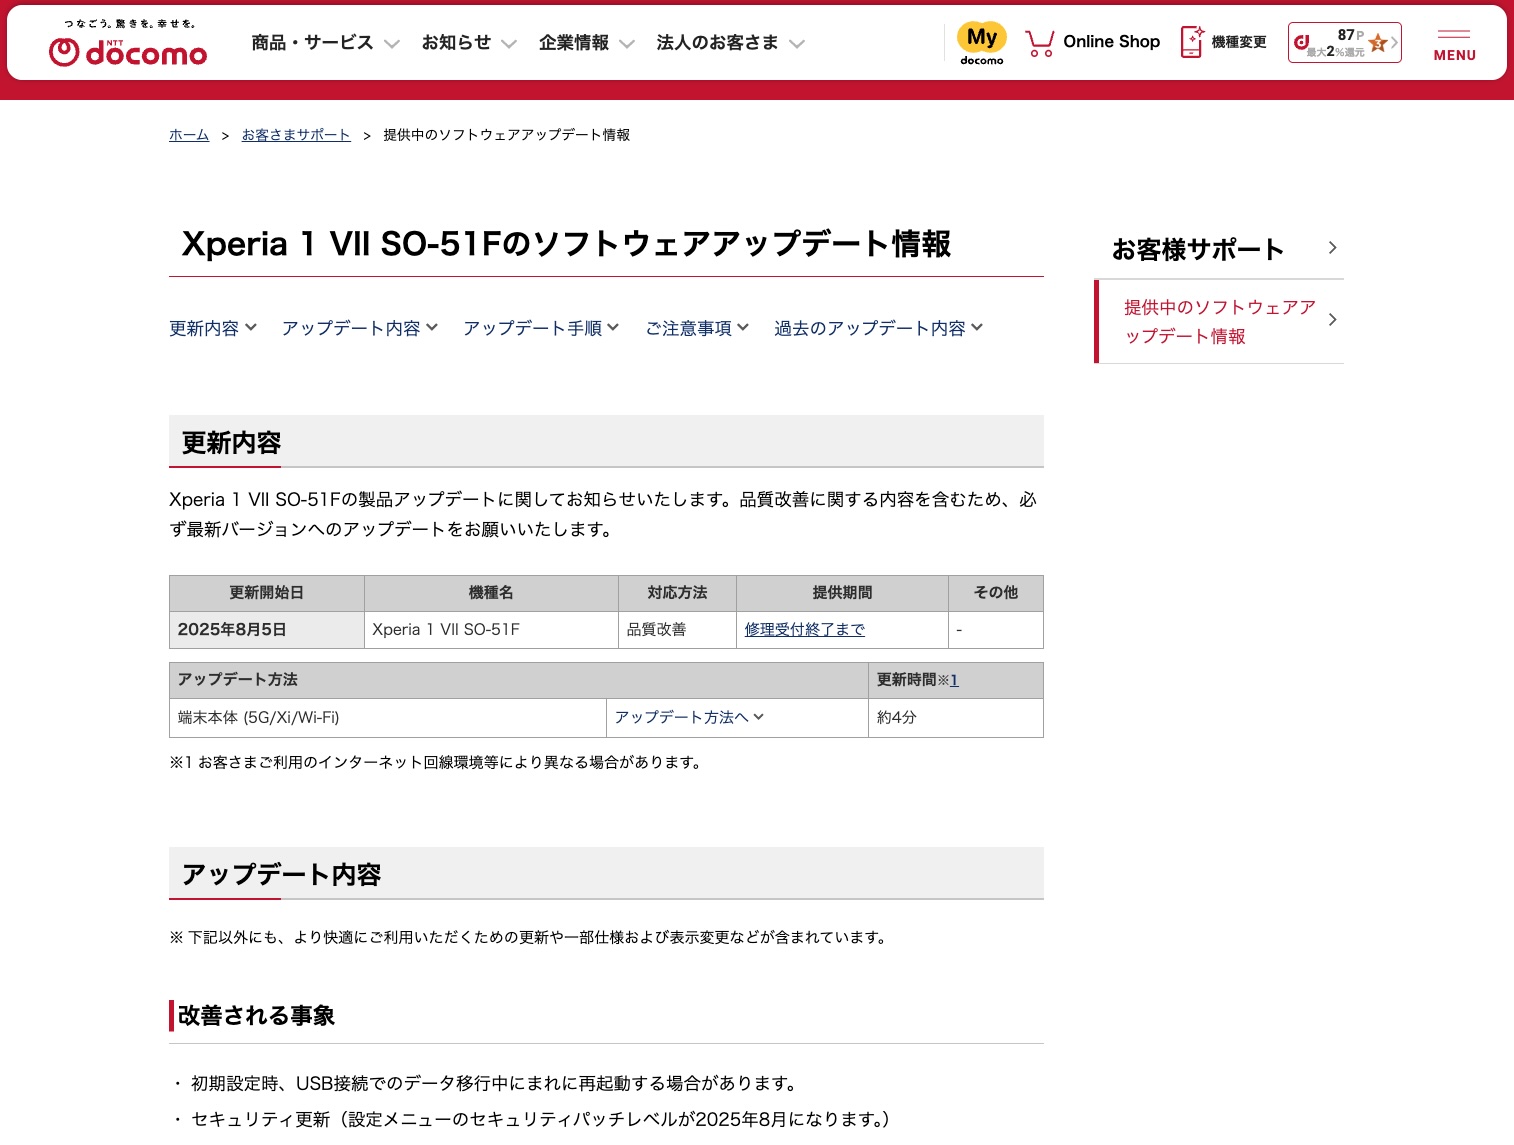Click アップデート方法へ link in table
The image size is (1514, 1145).
coord(689,718)
